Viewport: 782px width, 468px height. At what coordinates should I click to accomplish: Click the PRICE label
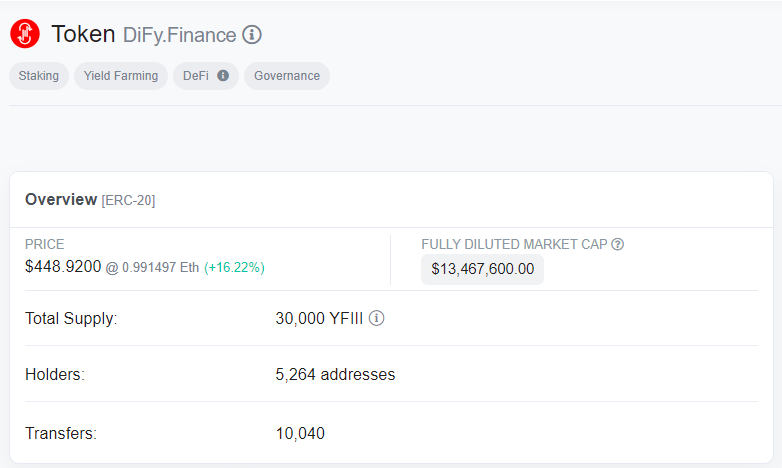(x=45, y=244)
